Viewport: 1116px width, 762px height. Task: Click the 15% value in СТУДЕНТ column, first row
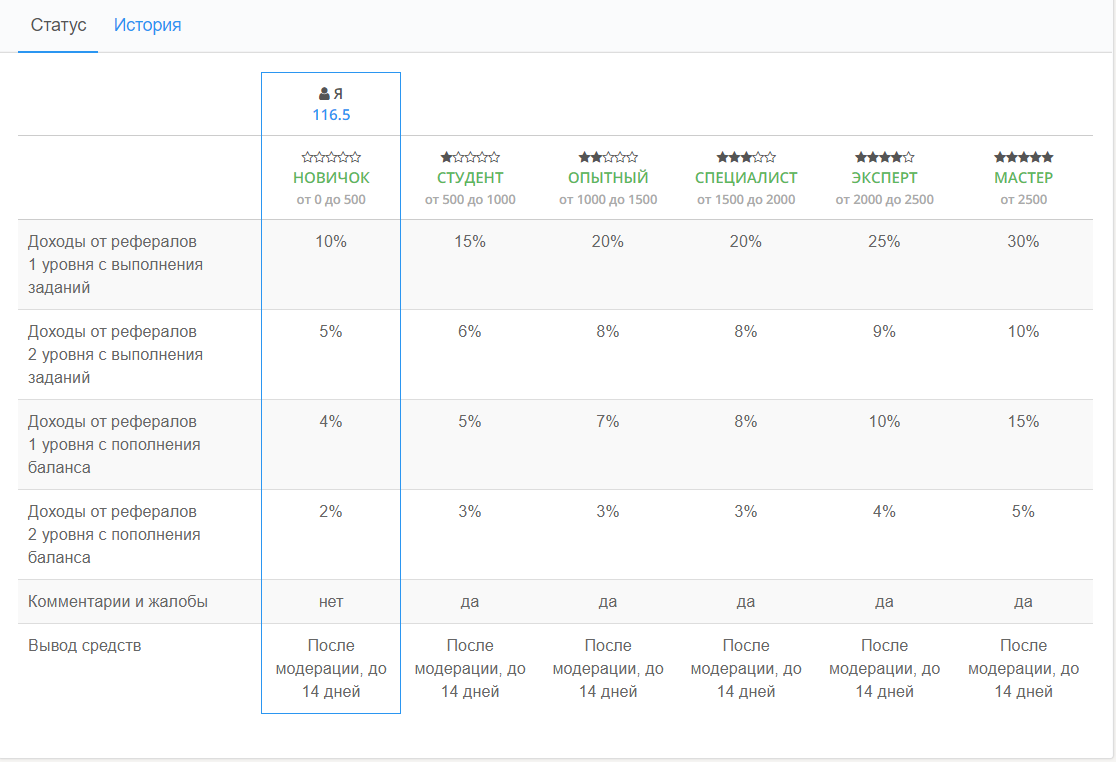470,242
